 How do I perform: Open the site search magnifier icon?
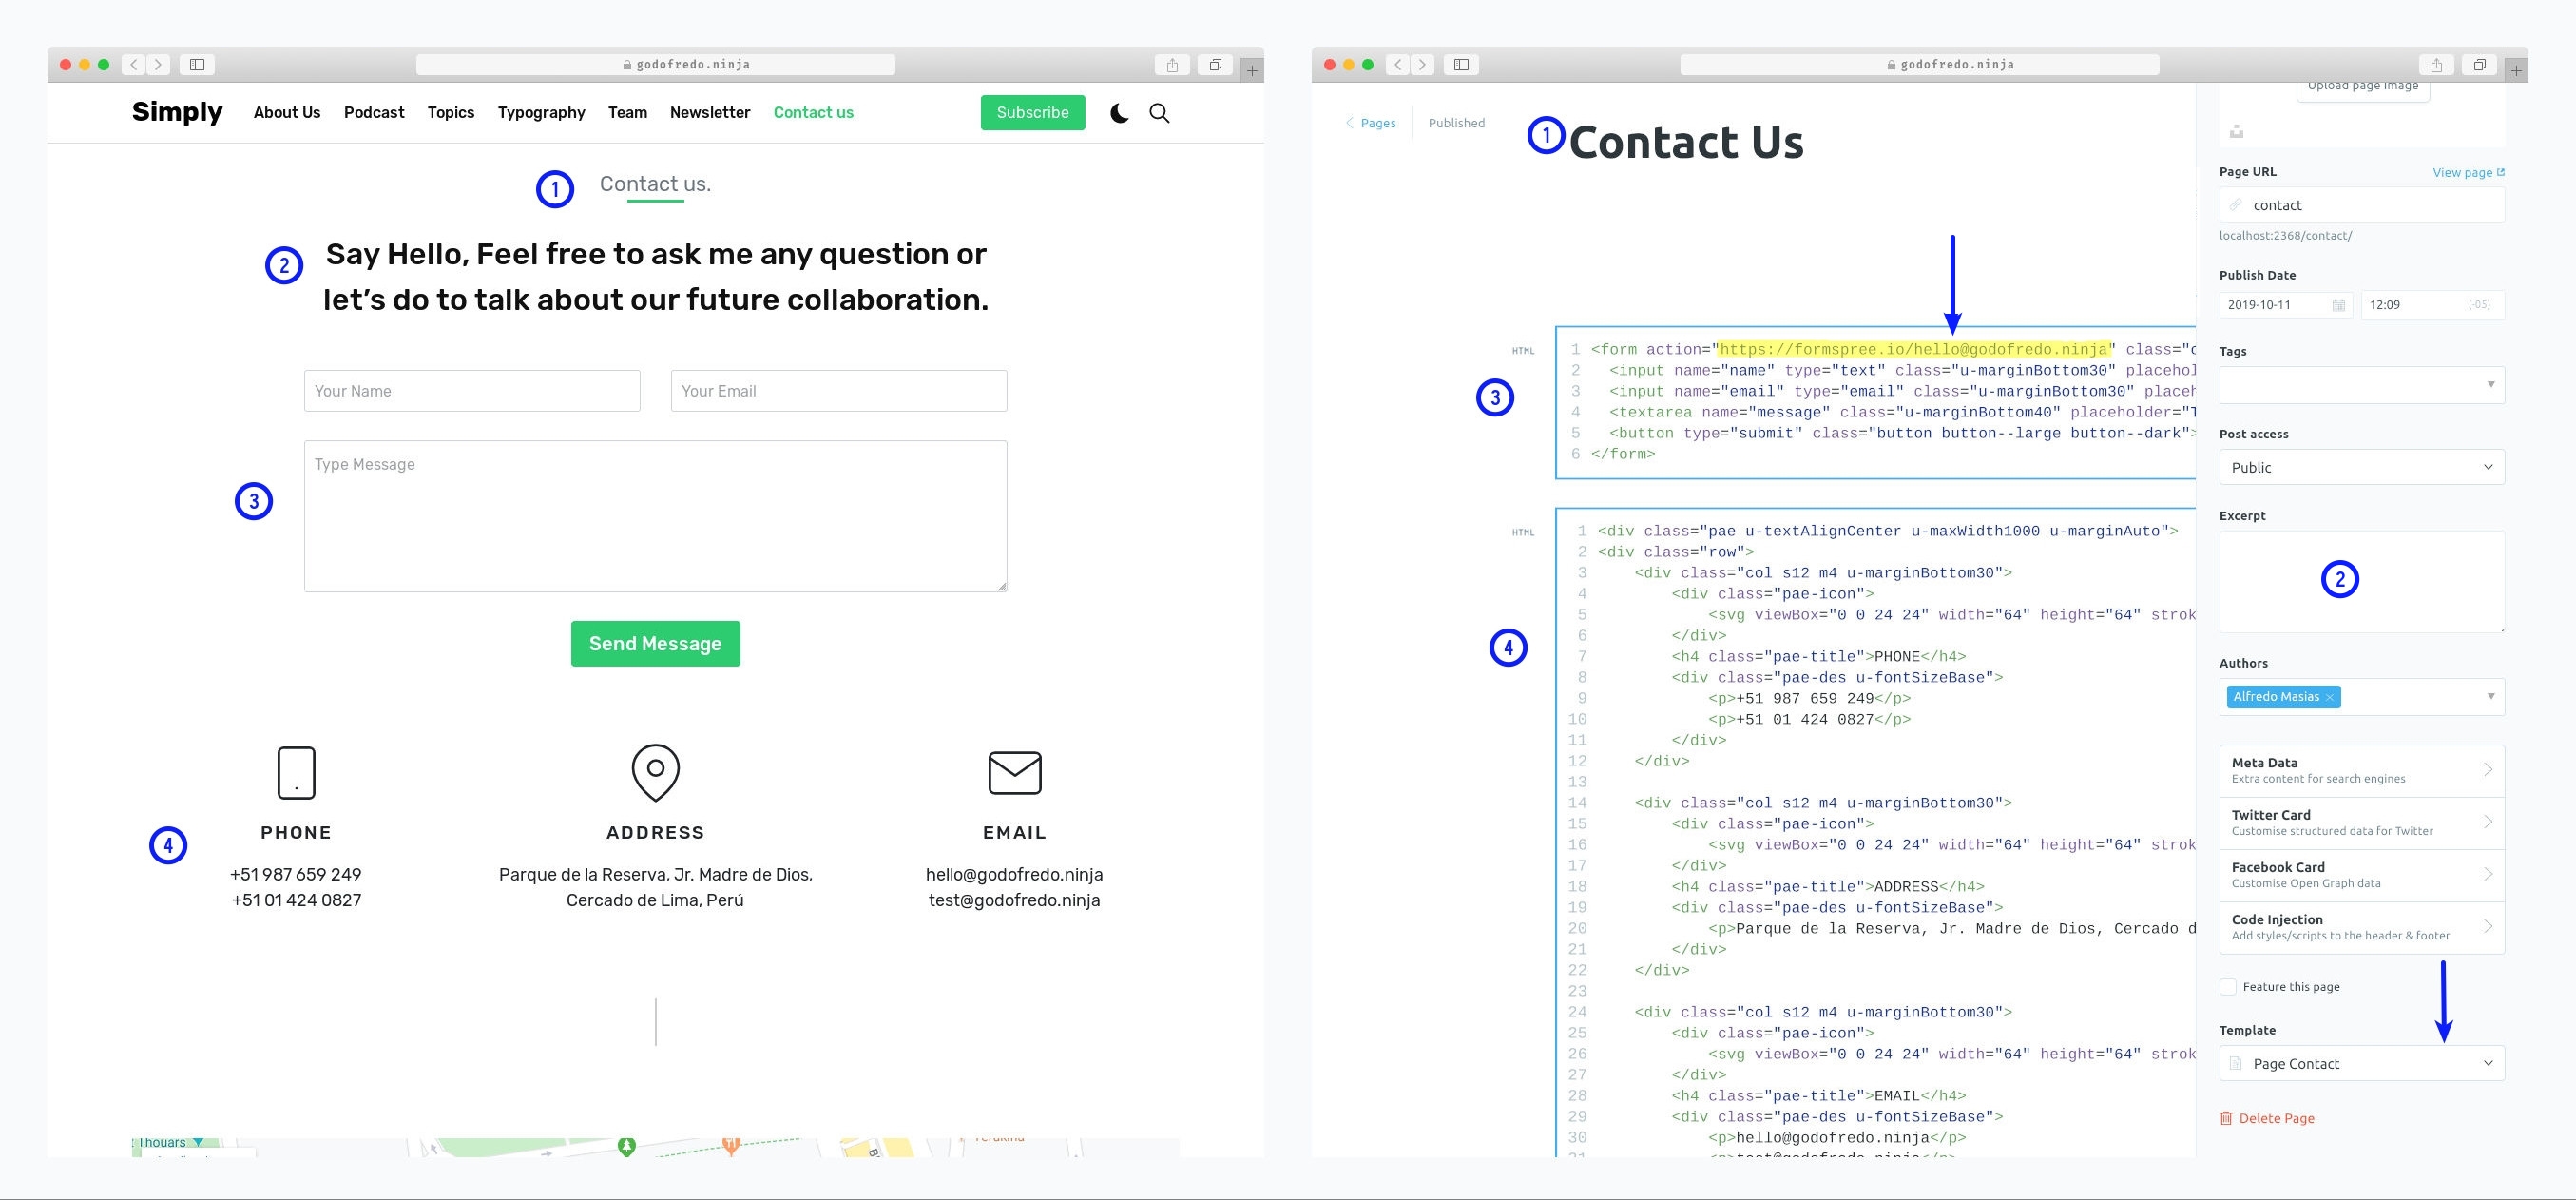pyautogui.click(x=1159, y=113)
